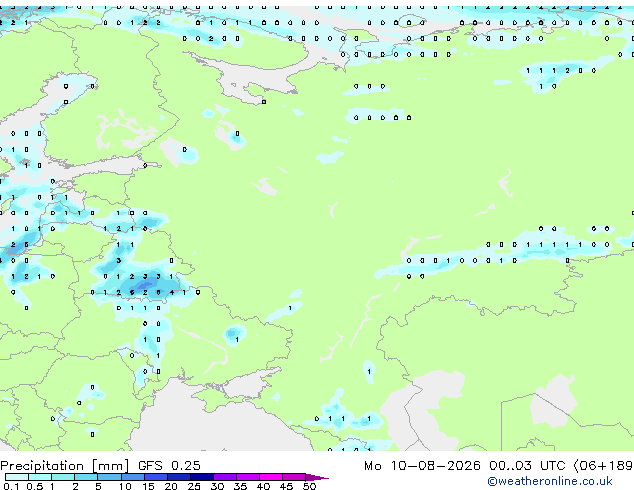Click the over-50 arrow tip of the legend
The width and height of the screenshot is (634, 490).
tap(317, 477)
